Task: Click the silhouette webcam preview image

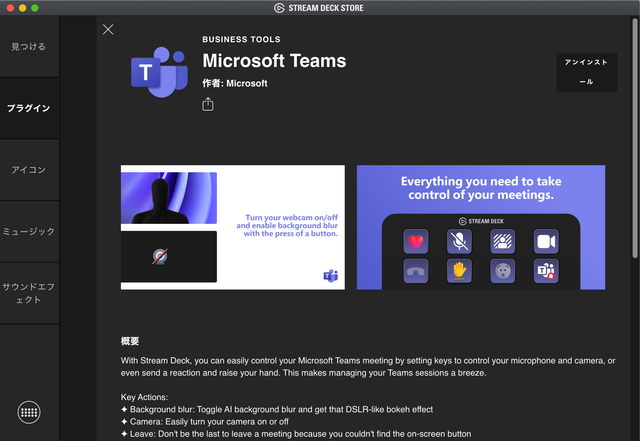Action: click(169, 198)
